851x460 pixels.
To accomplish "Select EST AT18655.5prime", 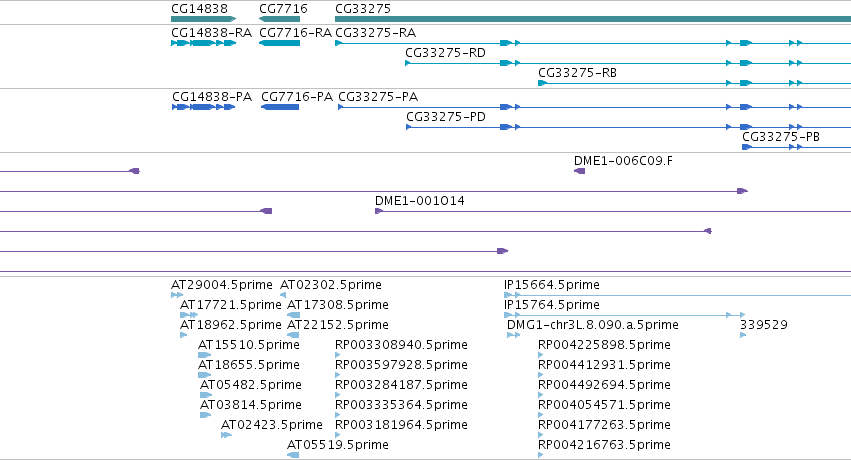I will (x=249, y=365).
